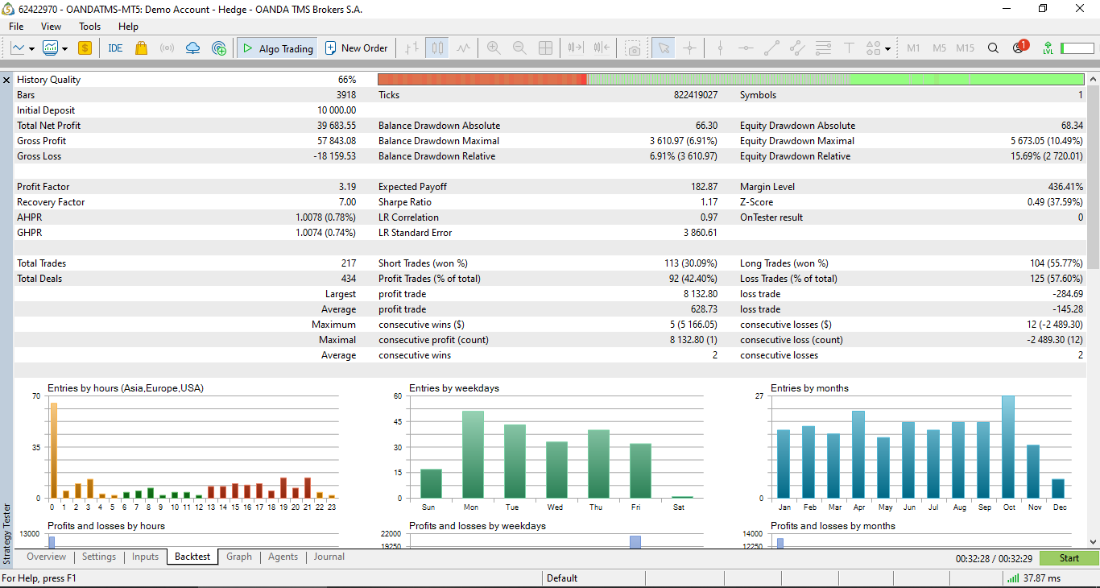Open the chart profiles icon

pyautogui.click(x=51, y=48)
